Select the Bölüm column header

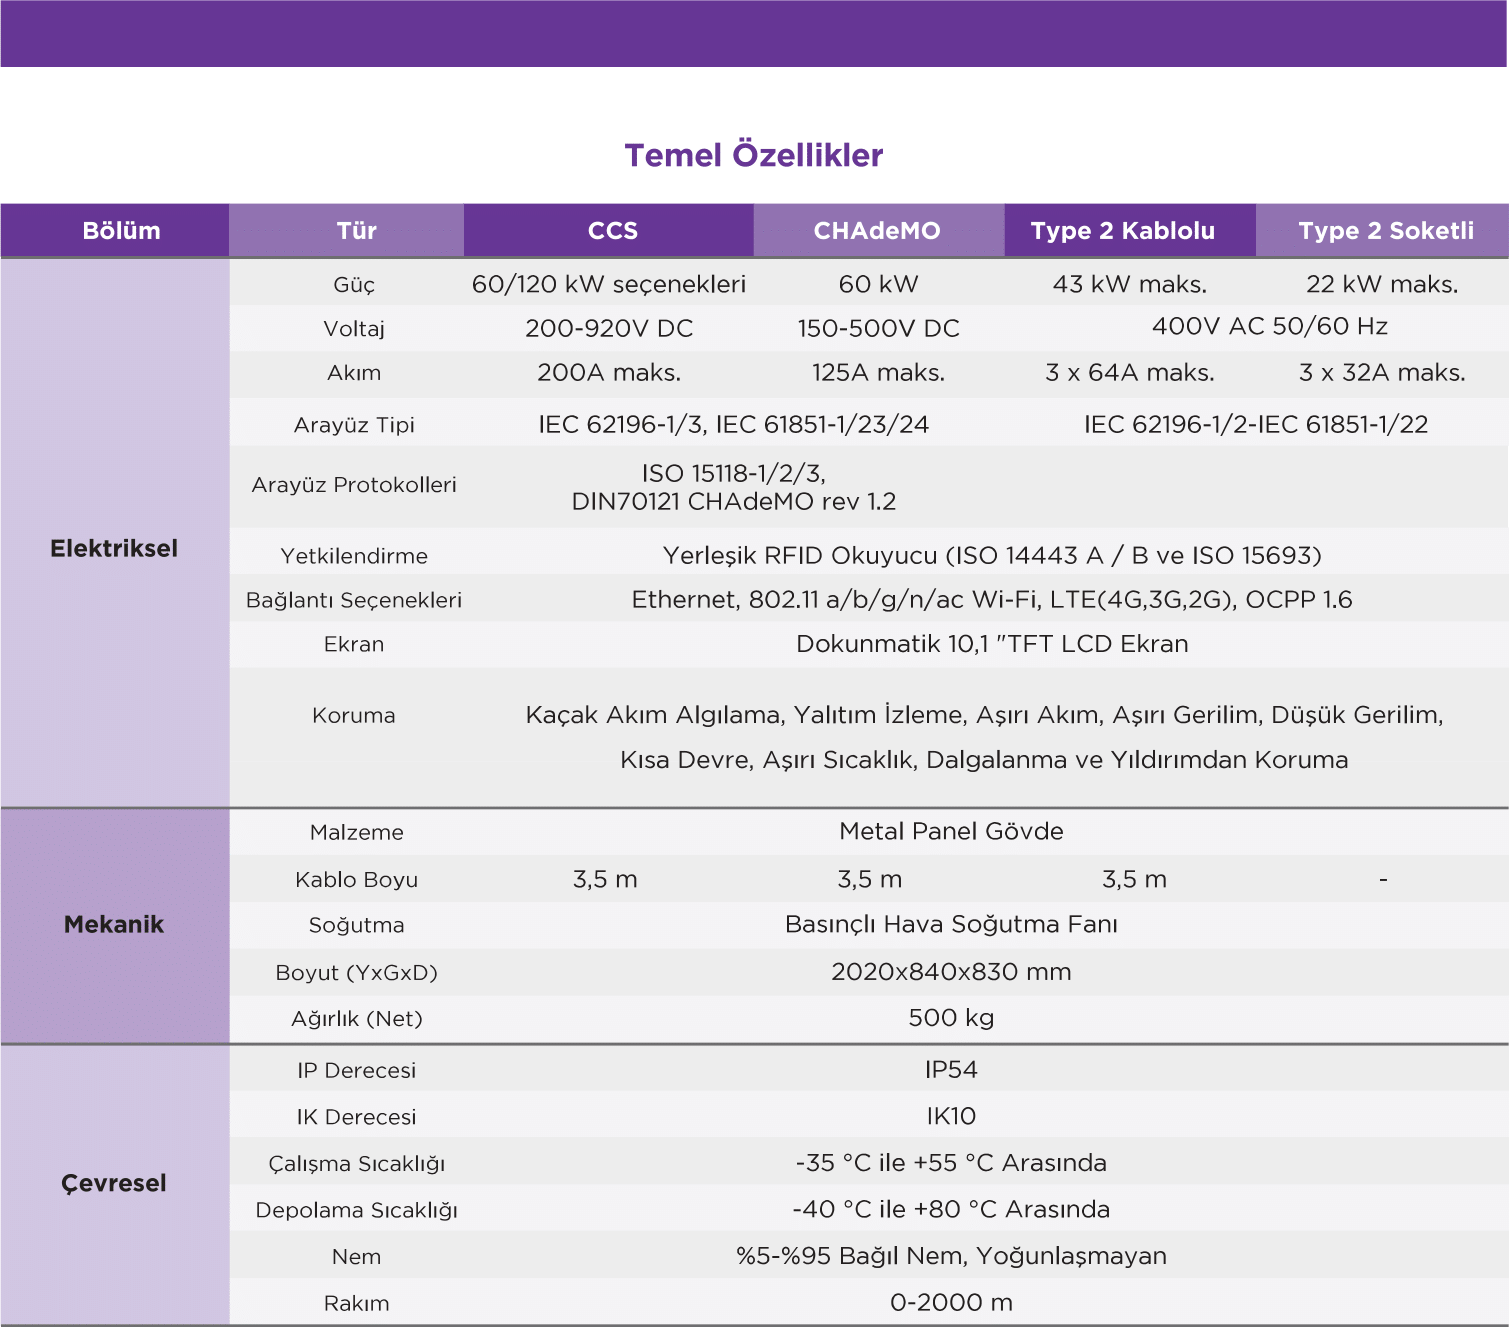[121, 231]
